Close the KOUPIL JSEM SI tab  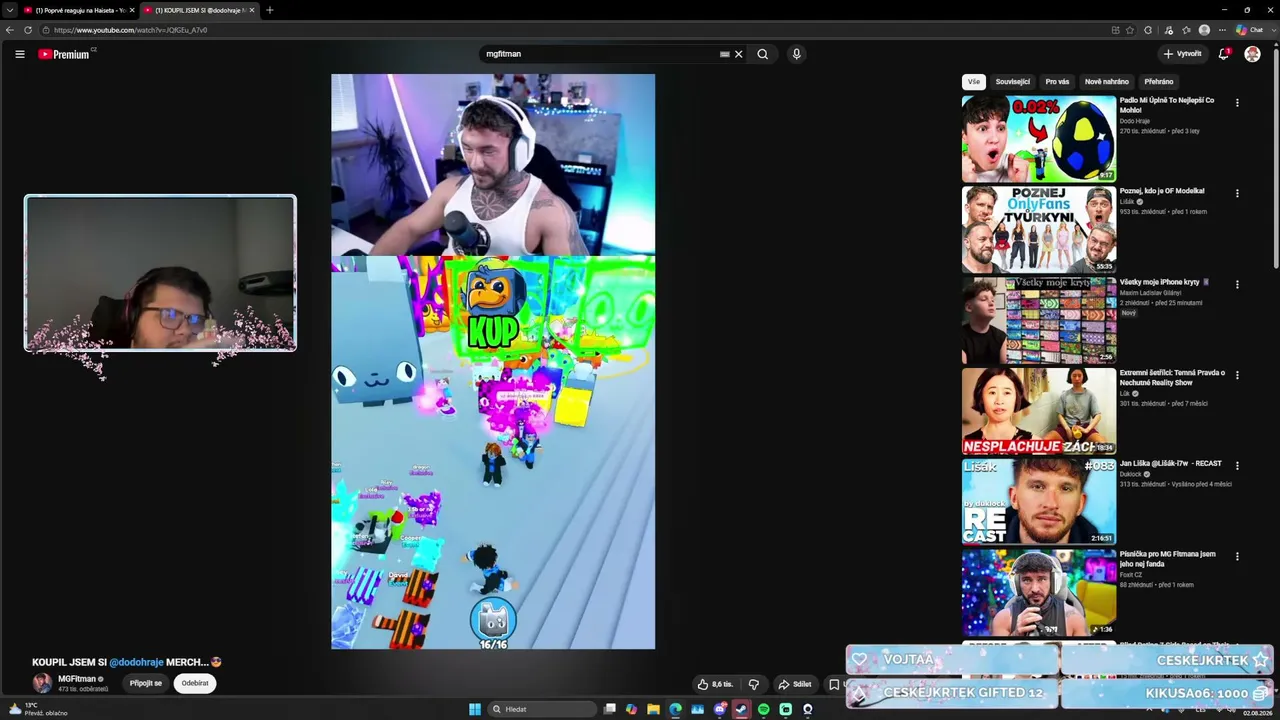(252, 10)
